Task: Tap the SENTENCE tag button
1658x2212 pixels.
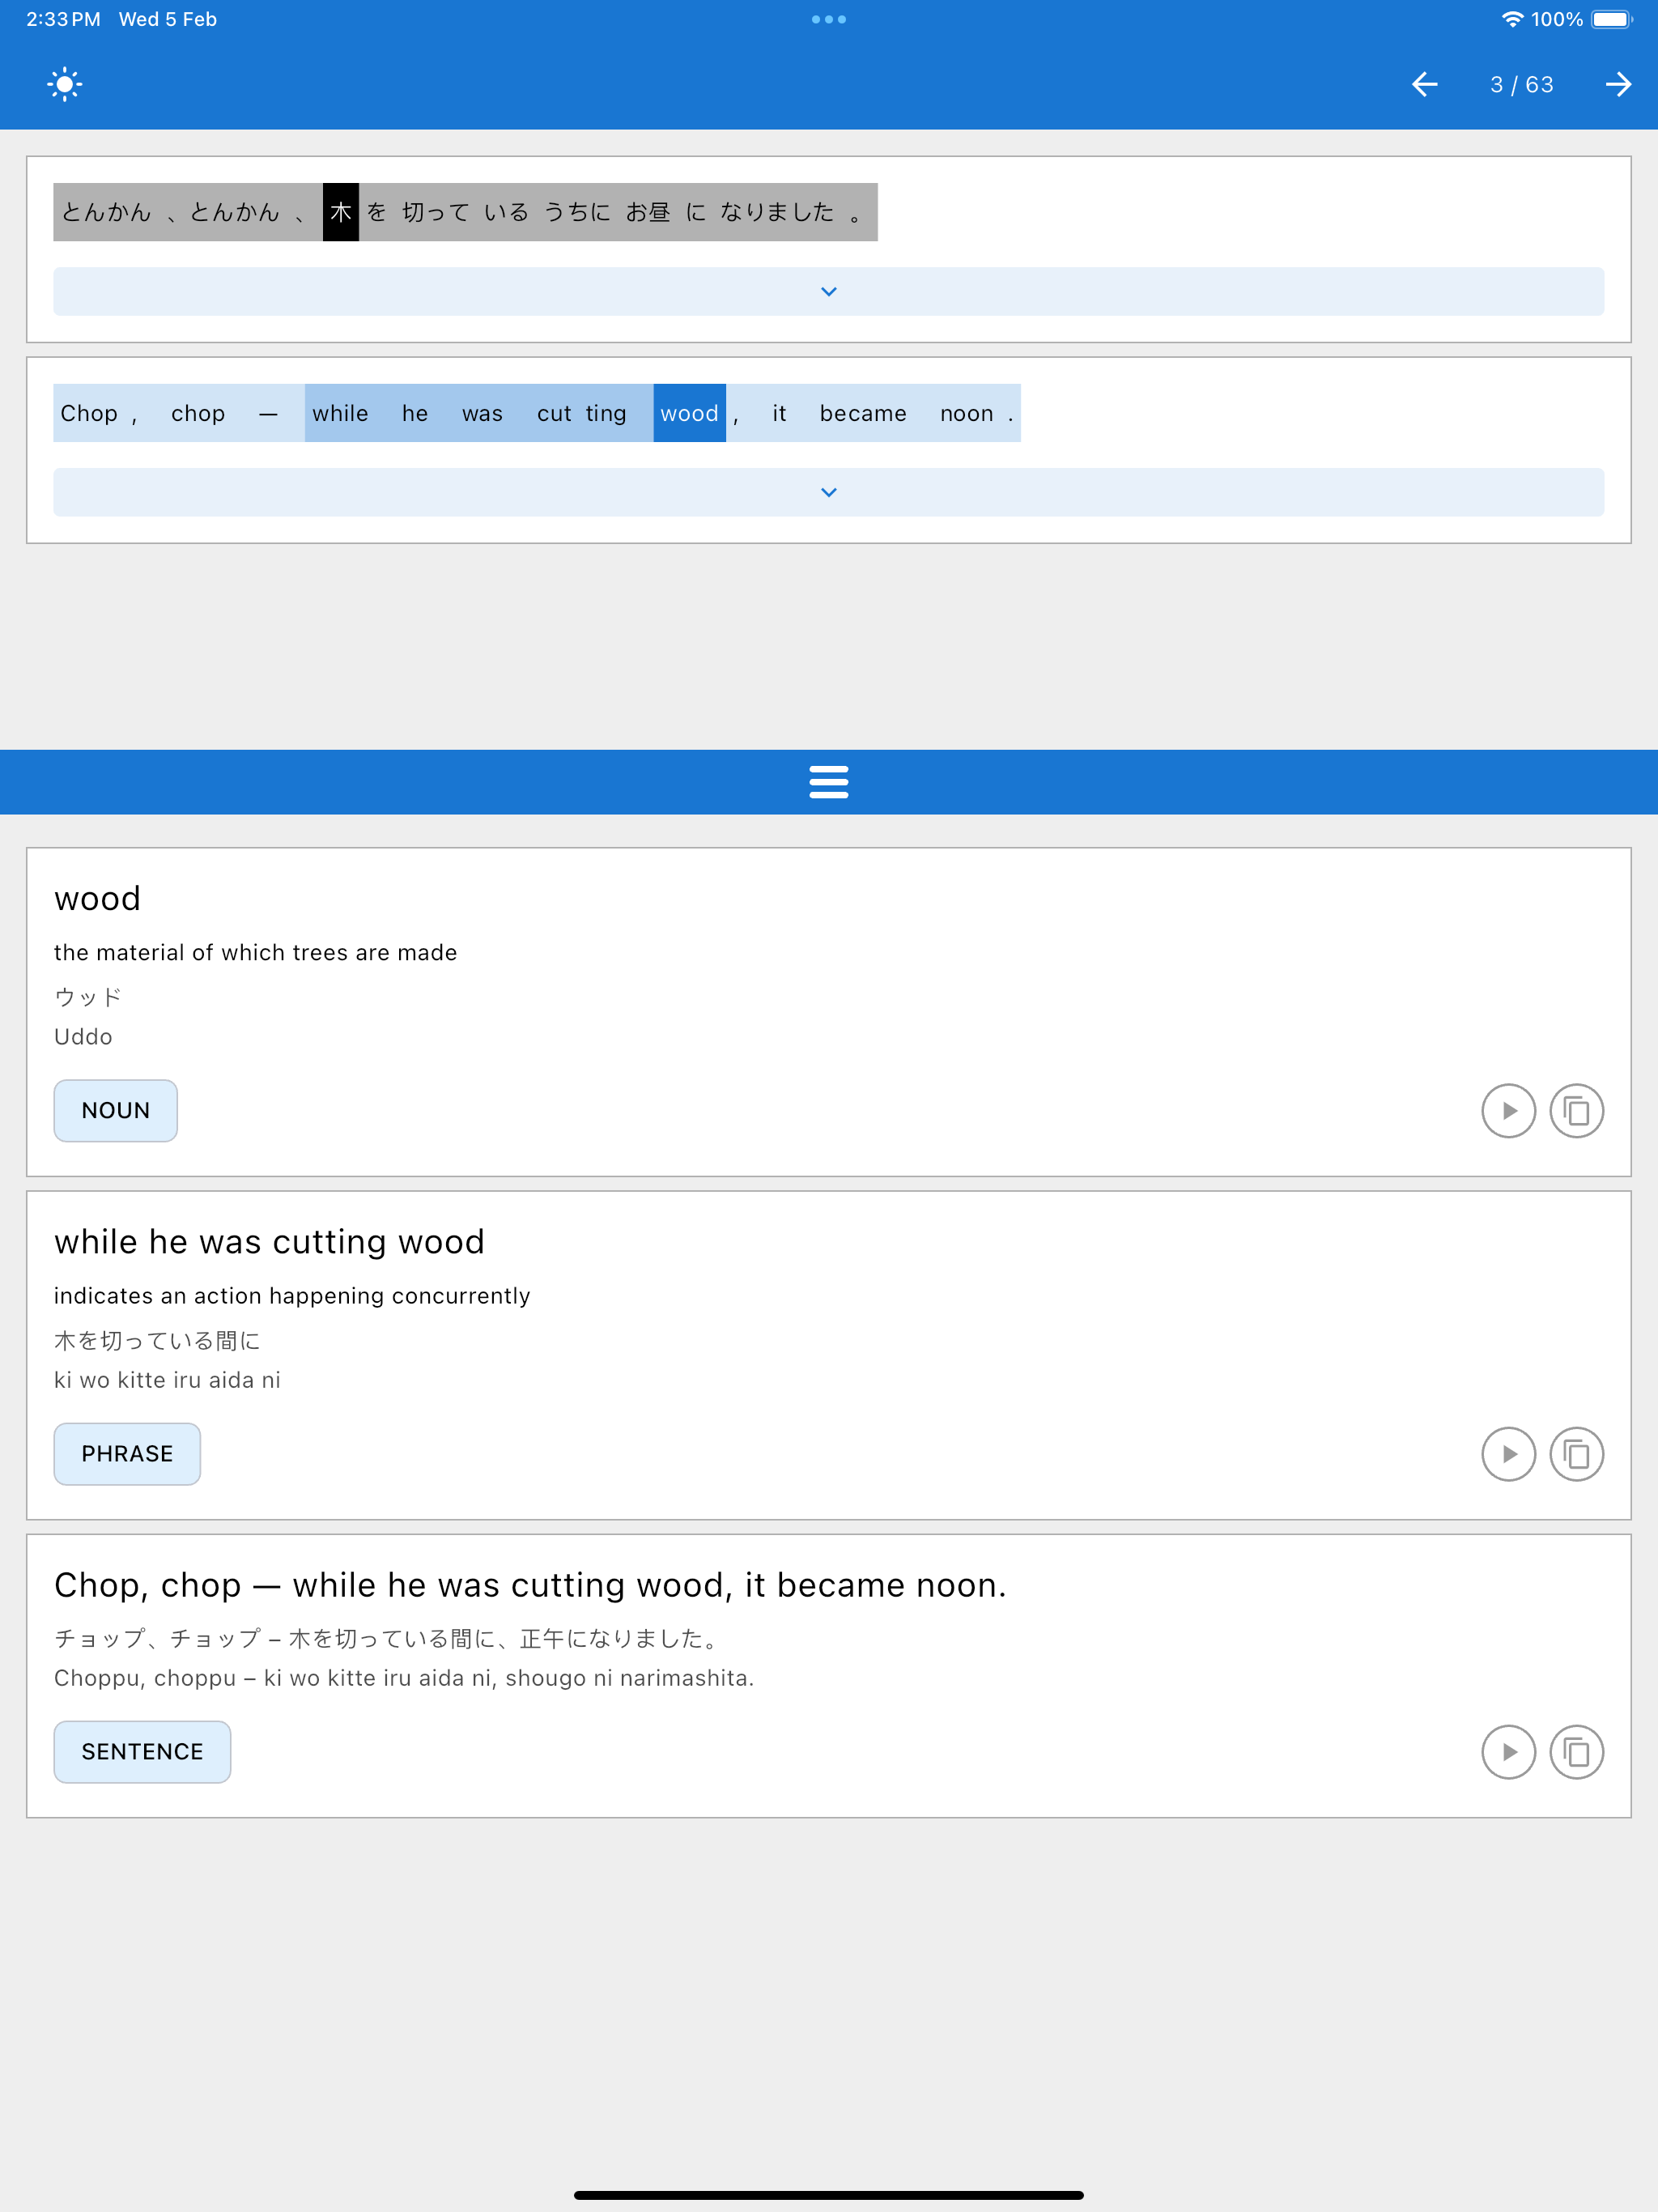Action: 142,1751
